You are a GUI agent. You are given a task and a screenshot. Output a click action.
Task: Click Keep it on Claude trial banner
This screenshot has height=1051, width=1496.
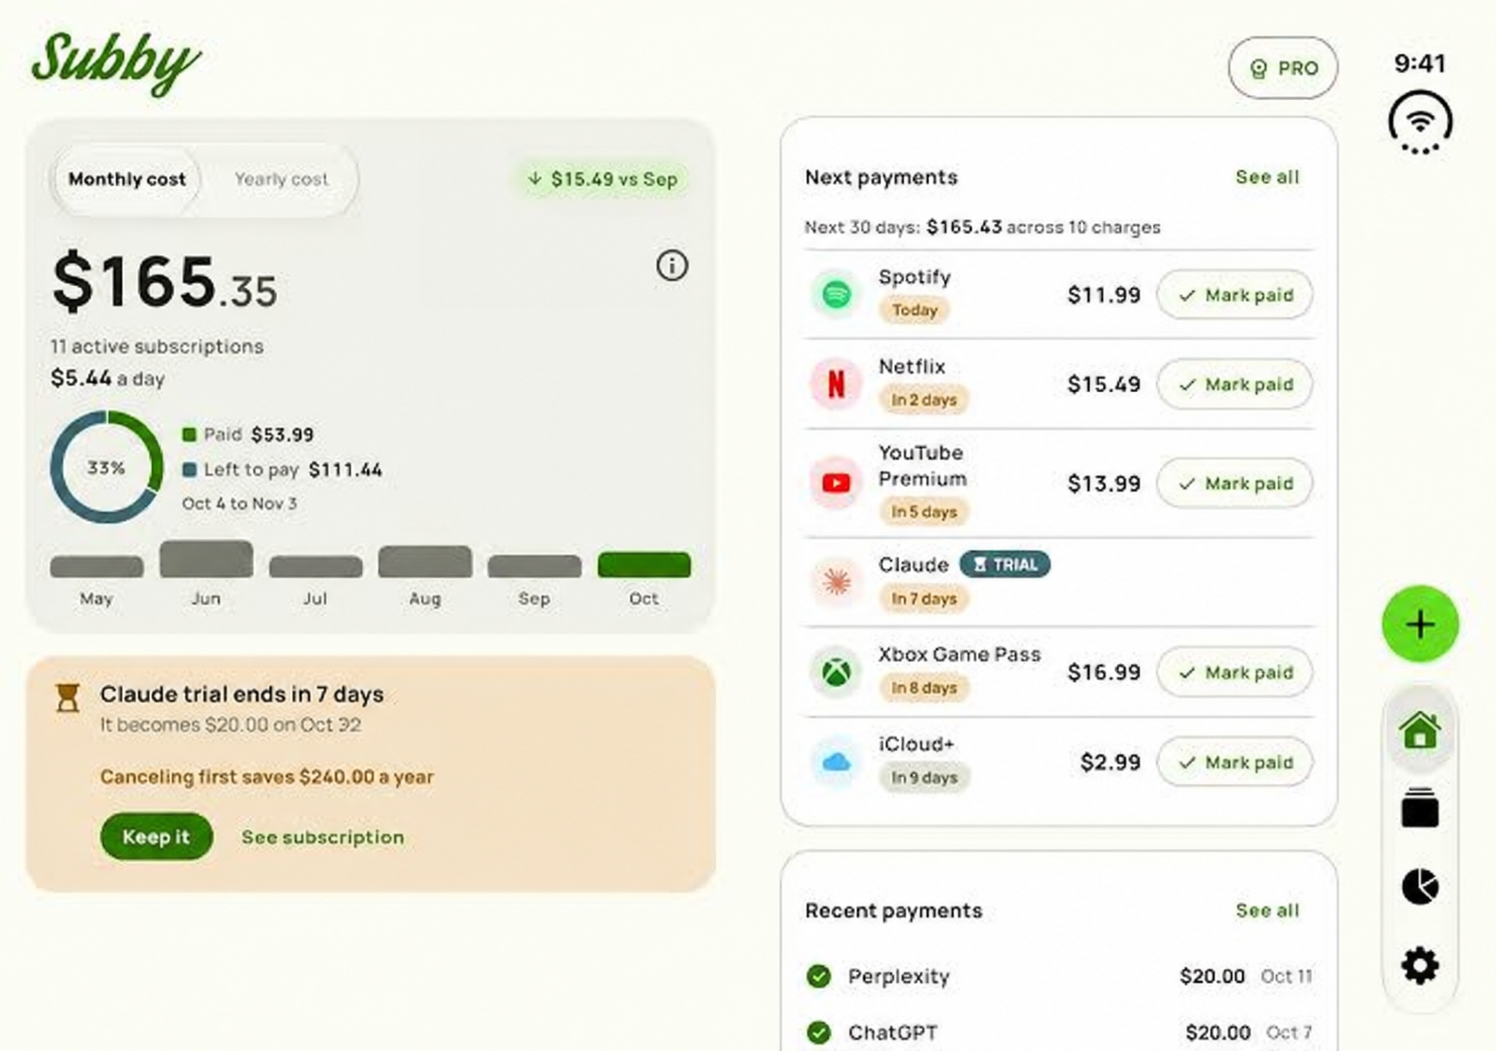tap(156, 837)
